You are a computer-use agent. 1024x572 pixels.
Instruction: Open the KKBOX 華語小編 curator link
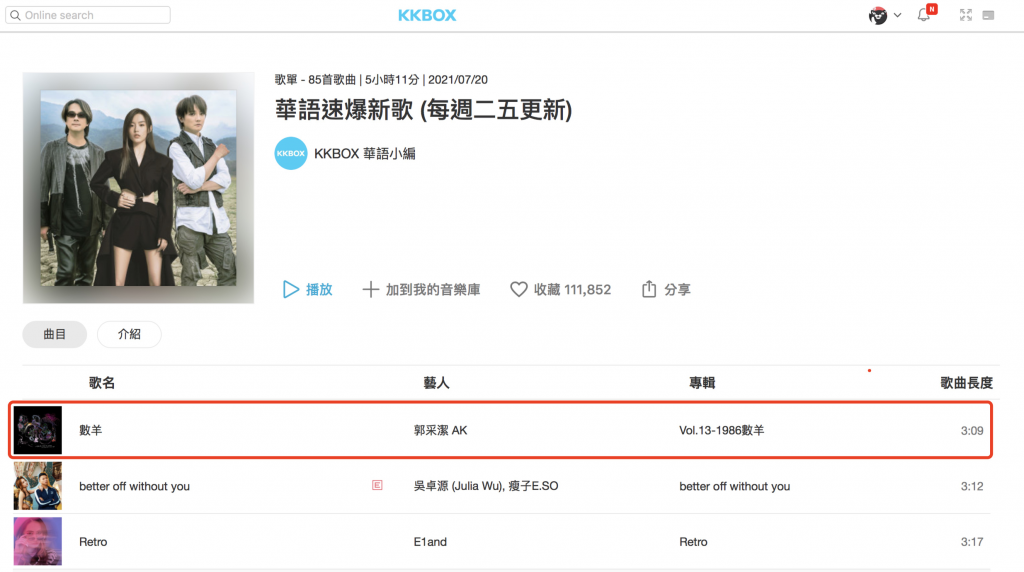[x=364, y=153]
